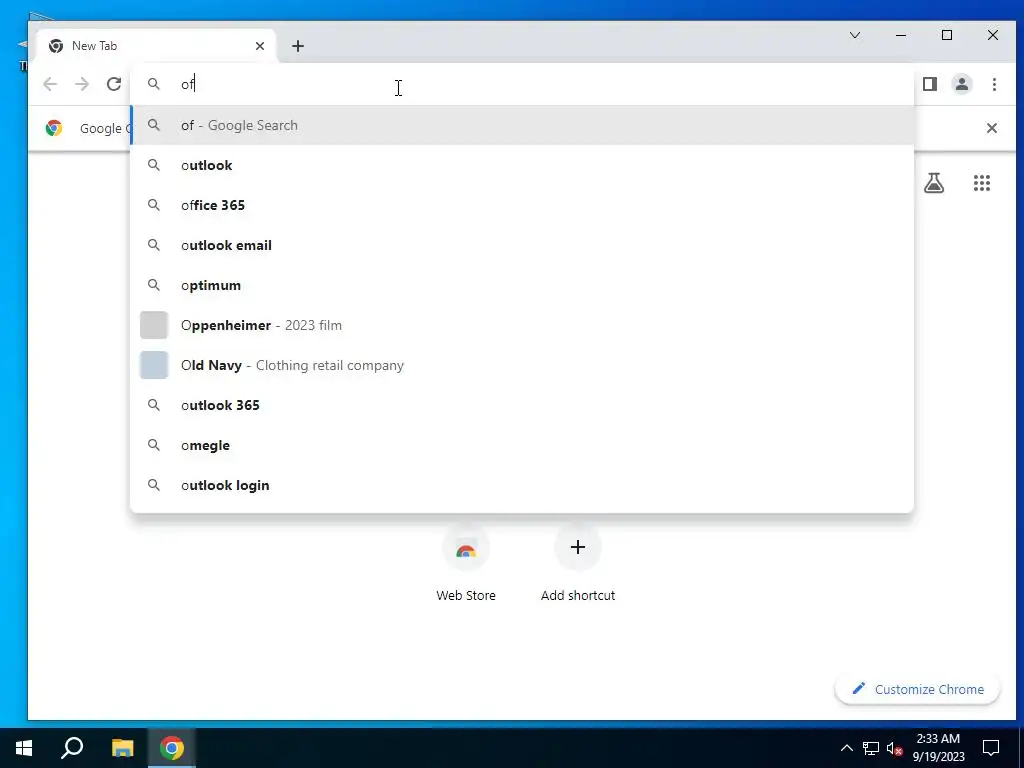Screen dimensions: 1024x768
Task: Open Windows taskbar search
Action: pos(72,748)
